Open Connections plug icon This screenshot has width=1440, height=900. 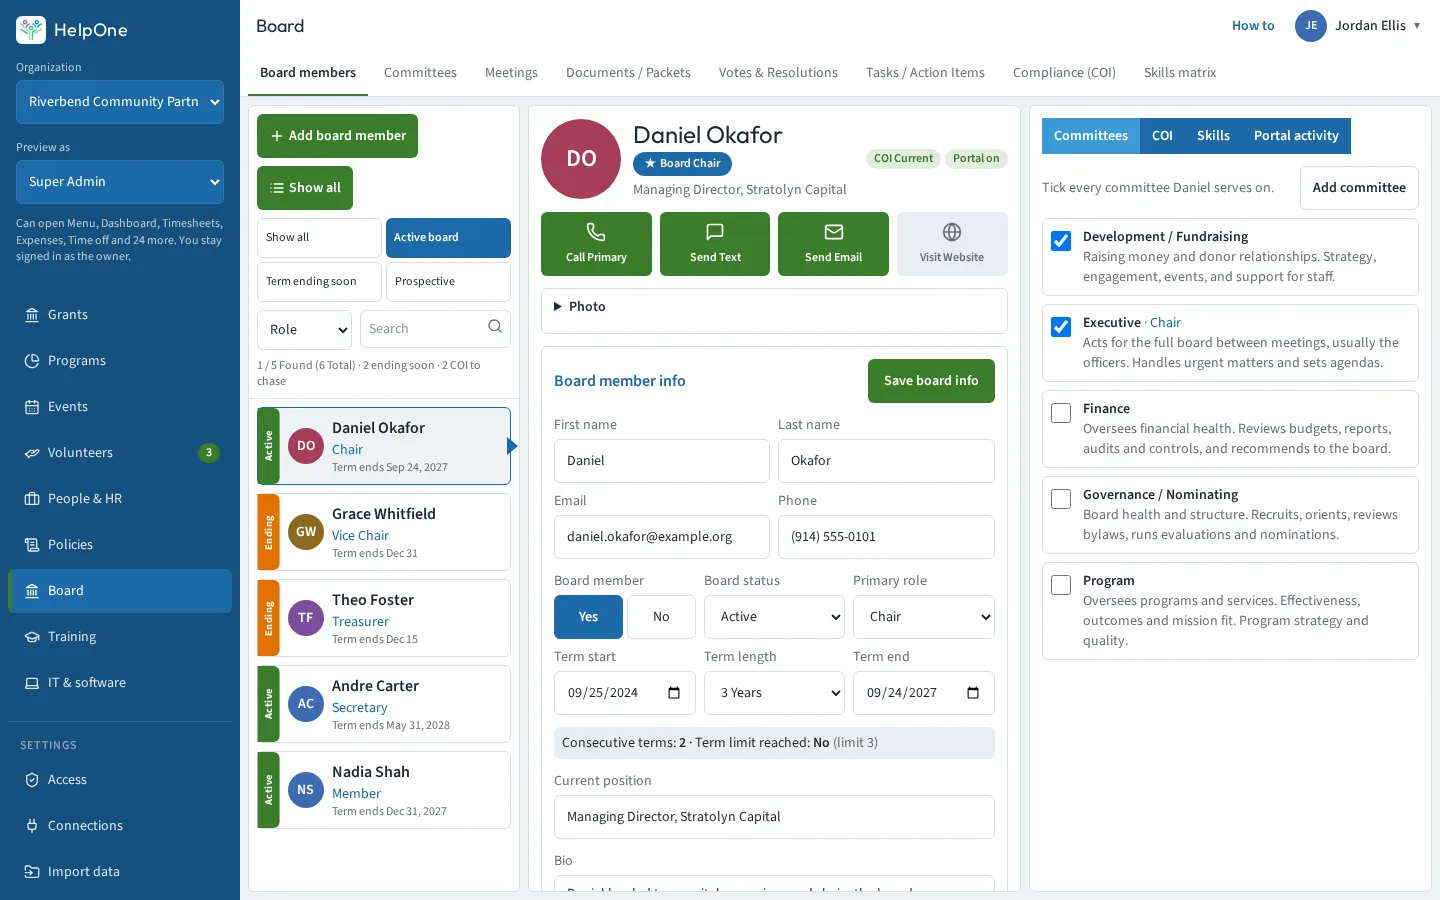(32, 826)
